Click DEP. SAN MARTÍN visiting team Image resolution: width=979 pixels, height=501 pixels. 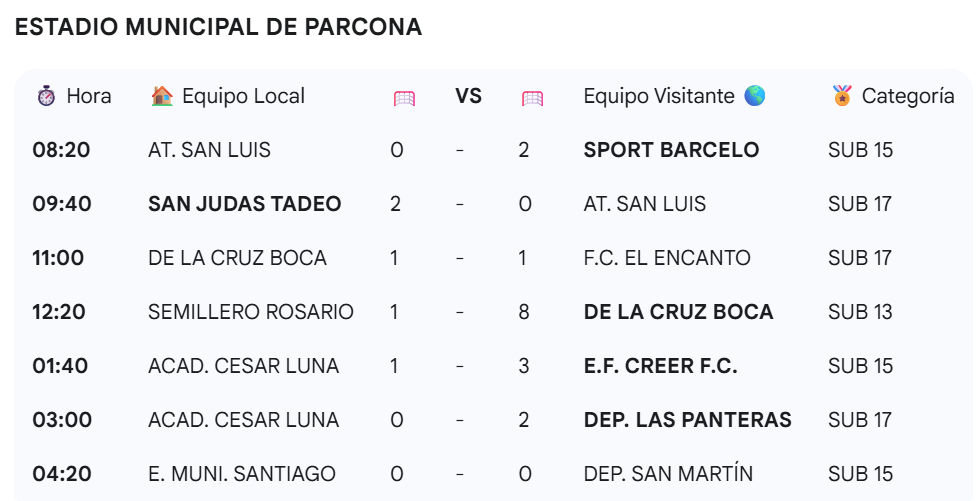coord(668,474)
